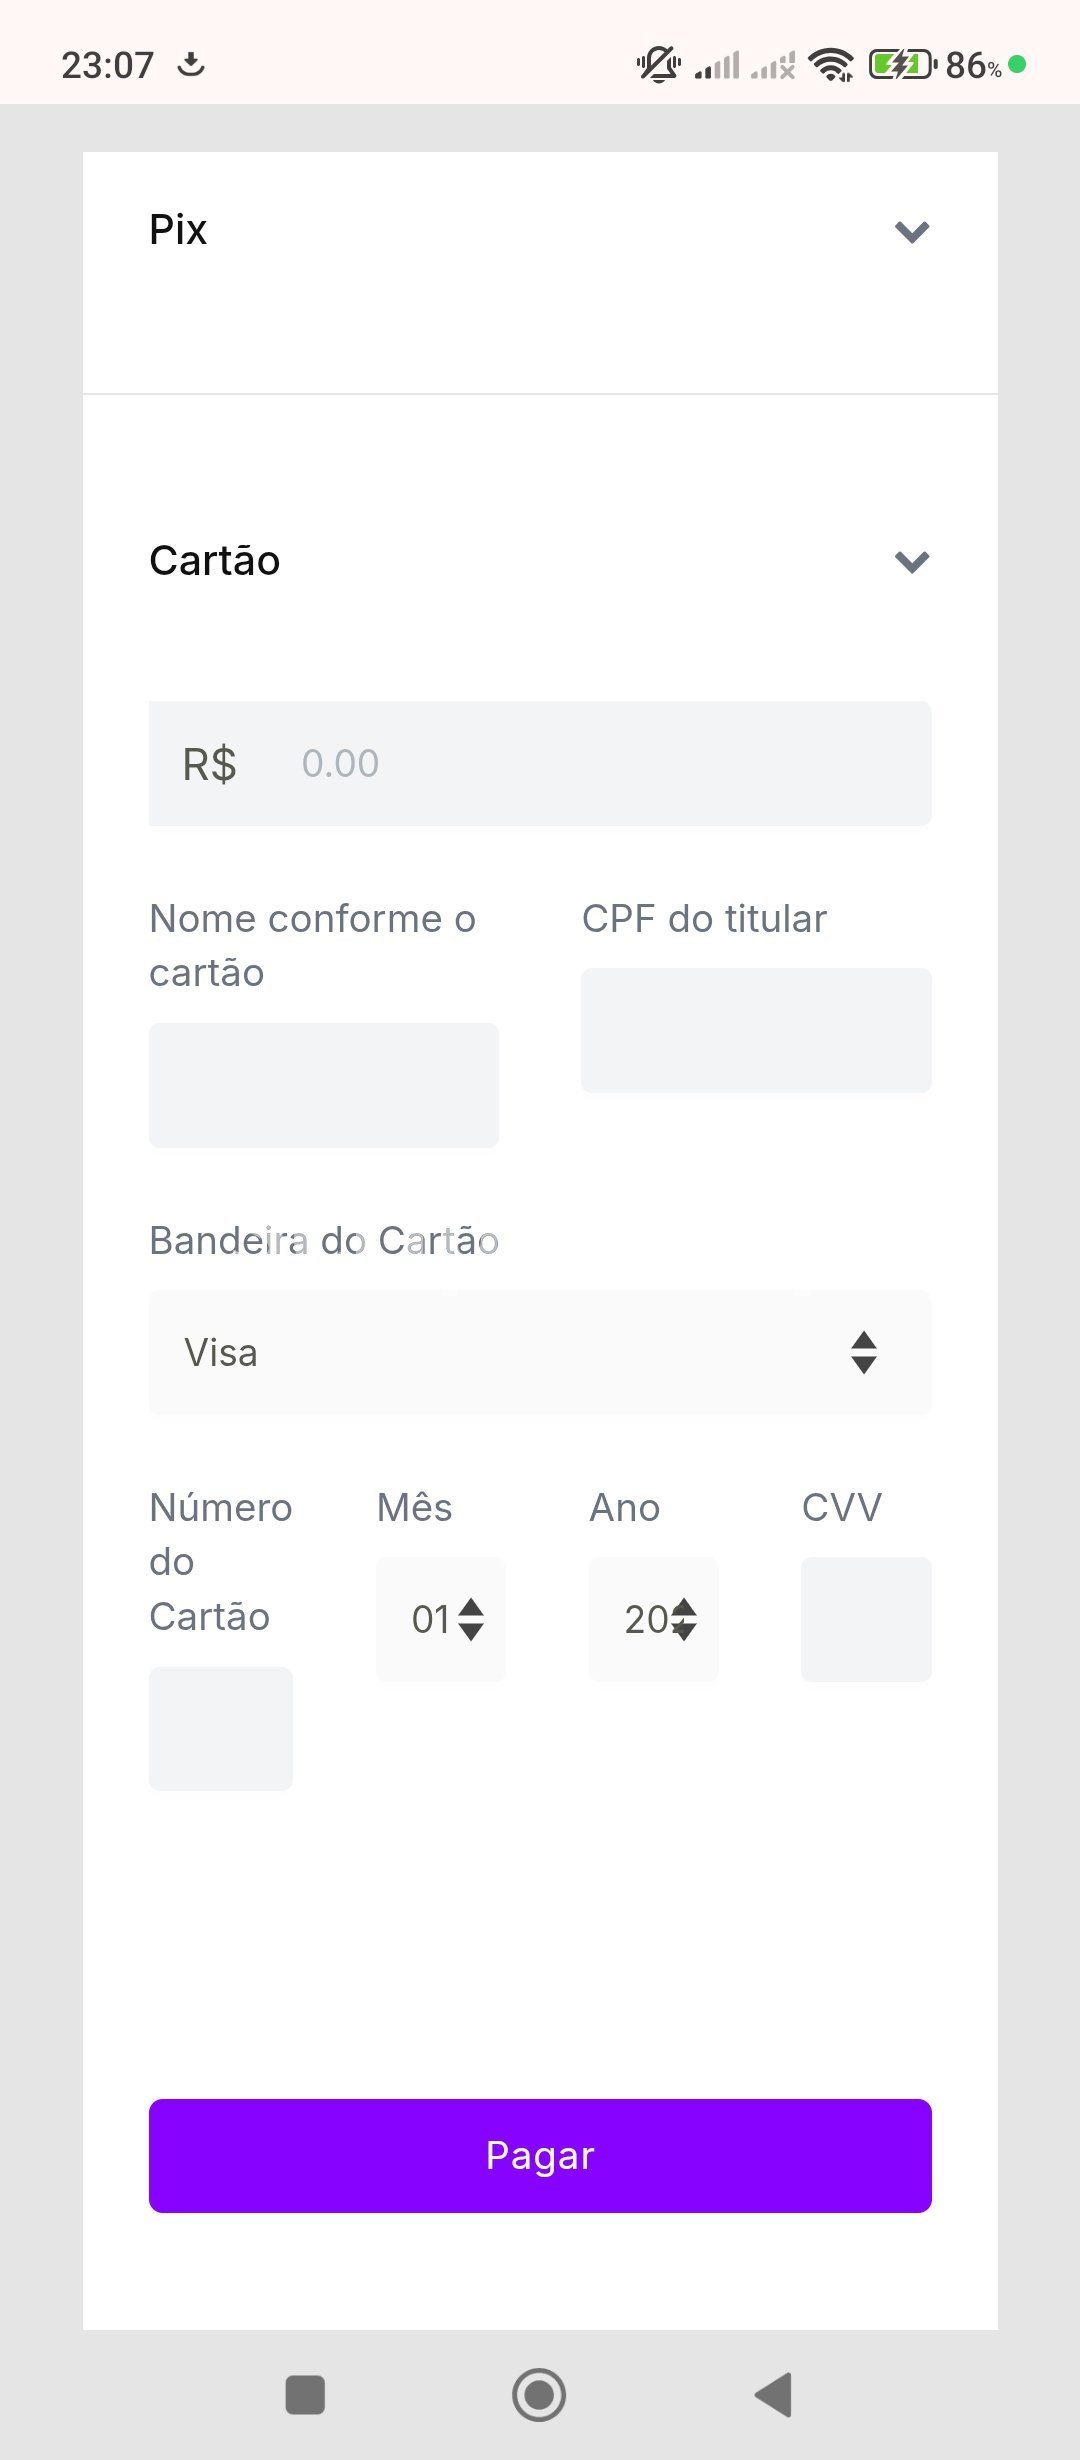Select the Pix payment method header
The width and height of the screenshot is (1080, 2460).
[x=178, y=230]
